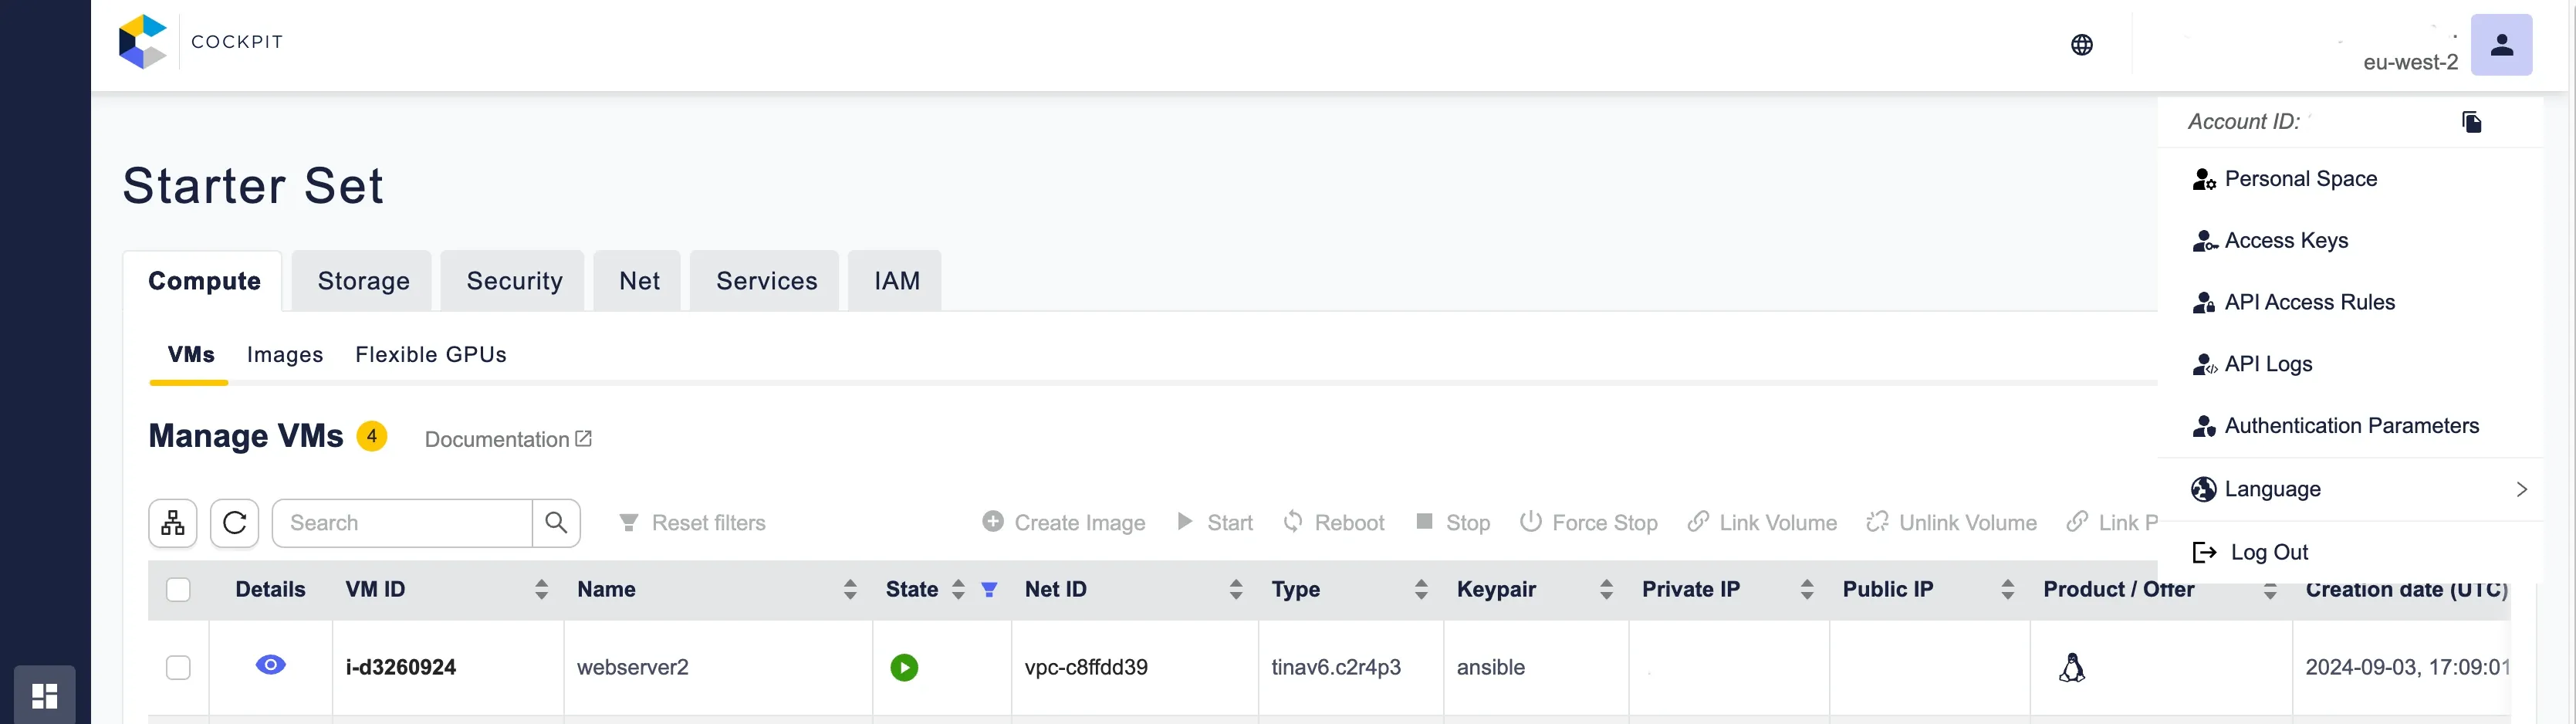Click into the VM Search field

coord(402,523)
